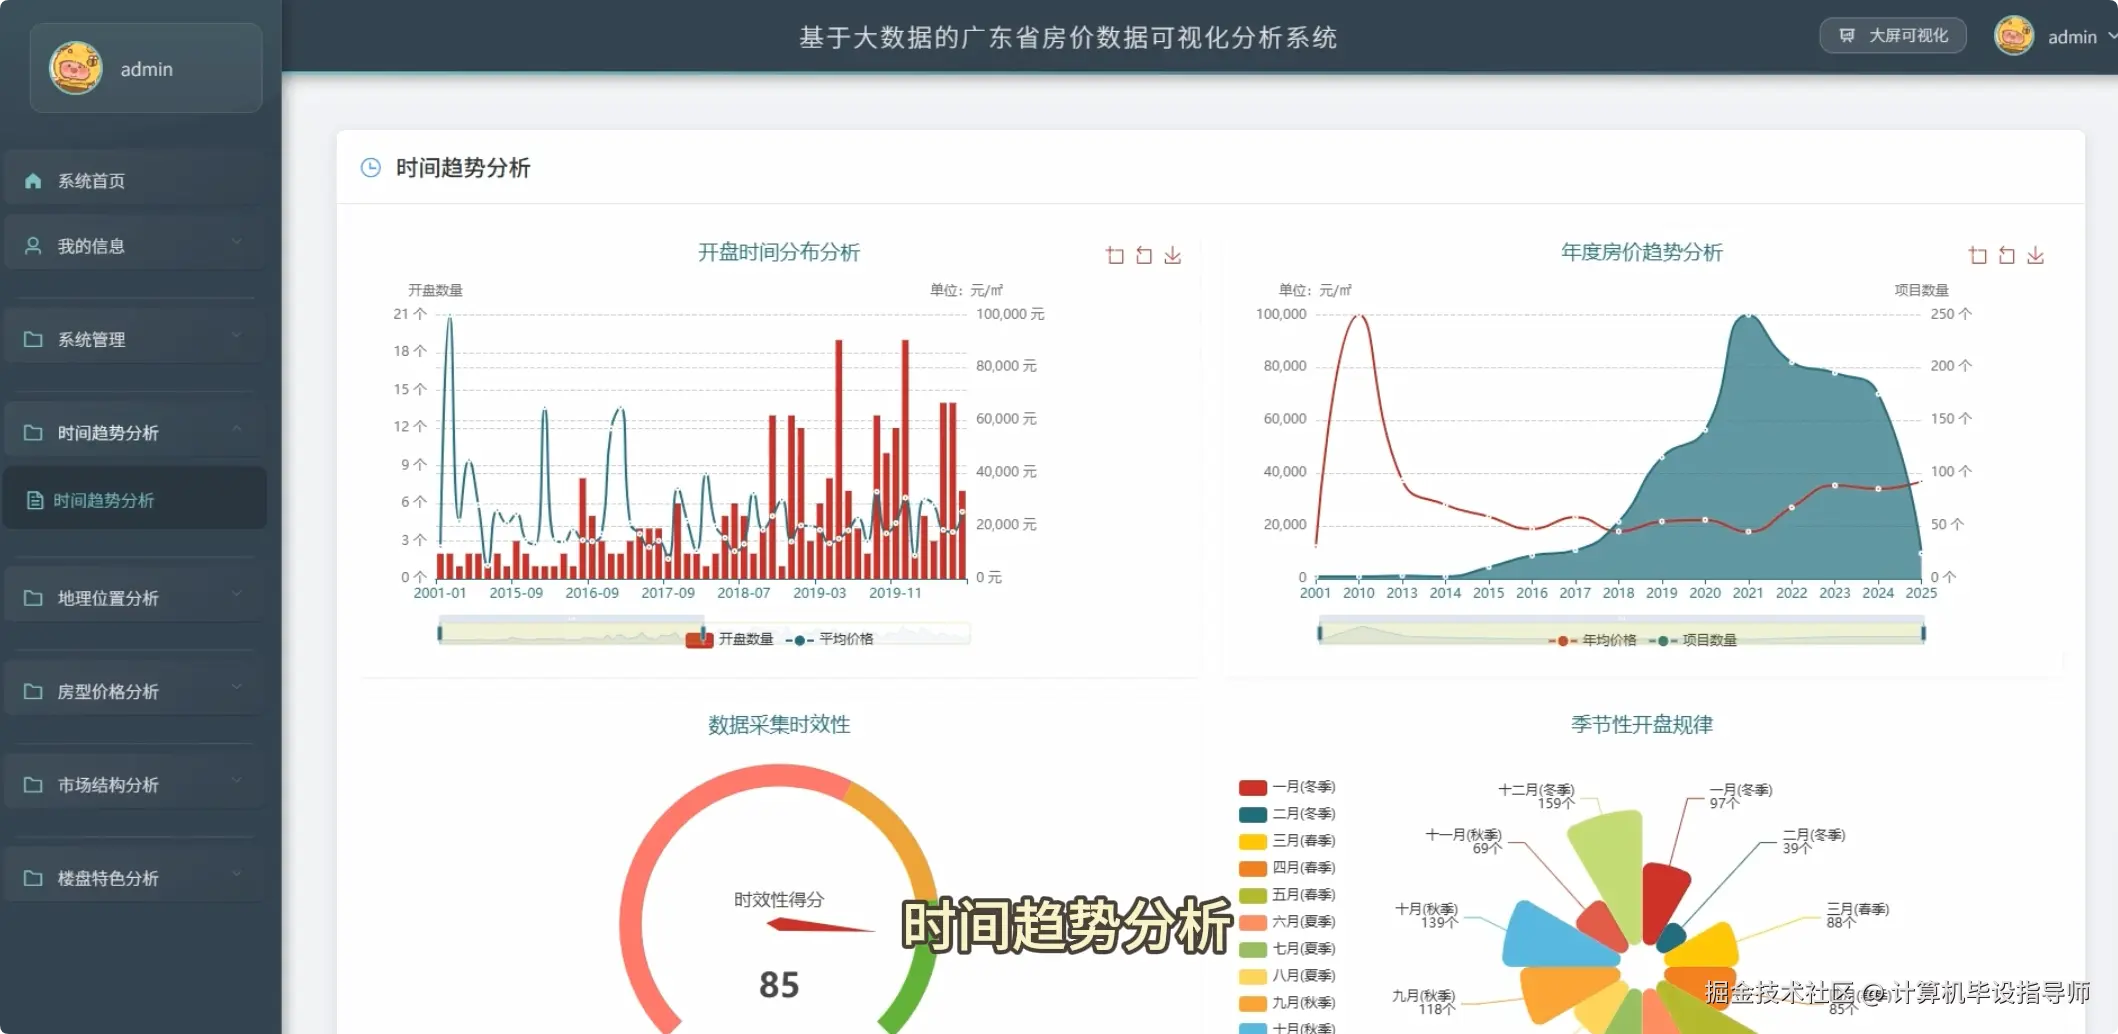Open the admin account dropdown arrow
The width and height of the screenshot is (2118, 1034).
tap(2111, 36)
